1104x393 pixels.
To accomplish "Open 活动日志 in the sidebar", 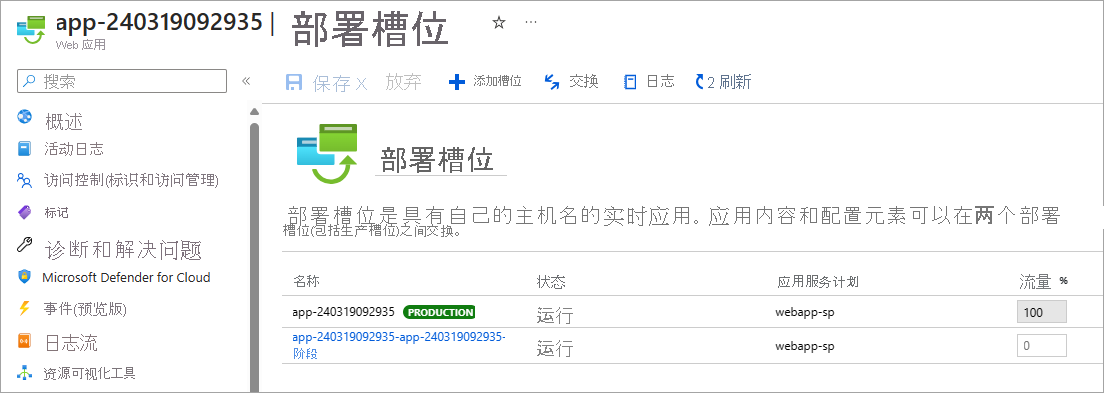I will tap(74, 149).
